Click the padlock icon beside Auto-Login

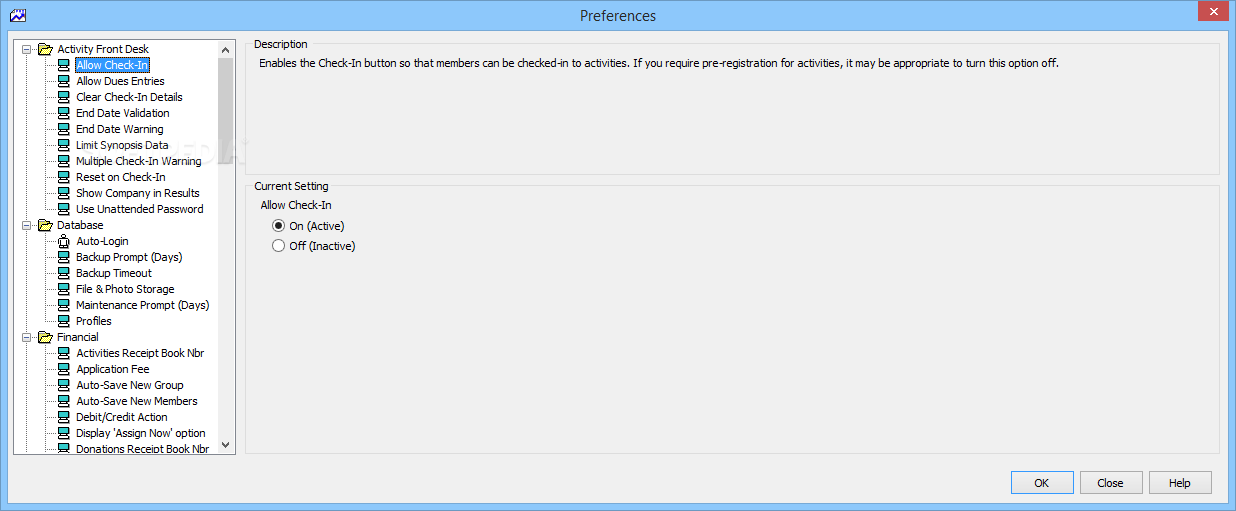click(64, 241)
